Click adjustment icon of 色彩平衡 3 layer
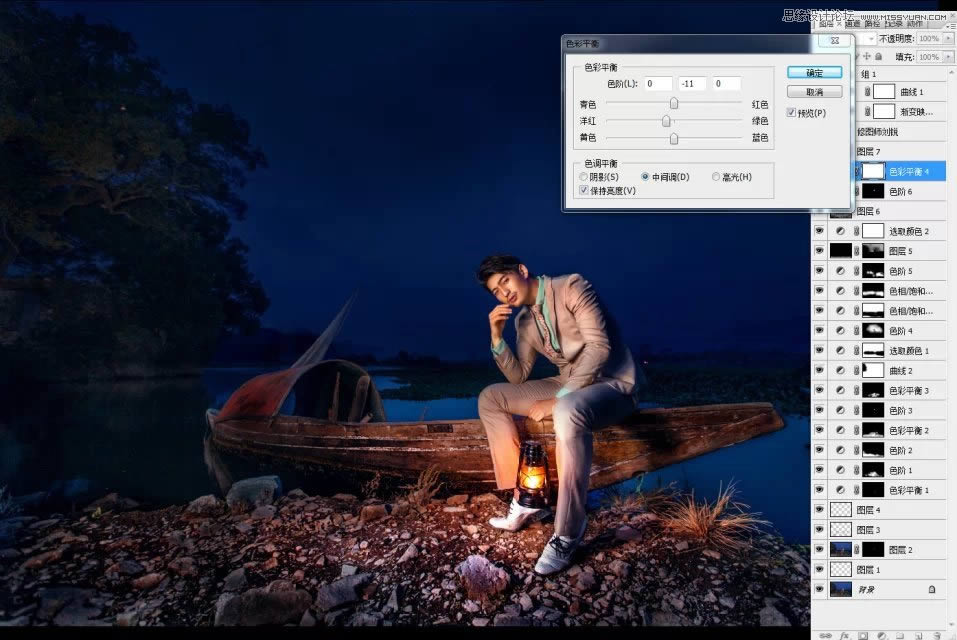Screen dimensions: 957x640 pyautogui.click(x=840, y=390)
